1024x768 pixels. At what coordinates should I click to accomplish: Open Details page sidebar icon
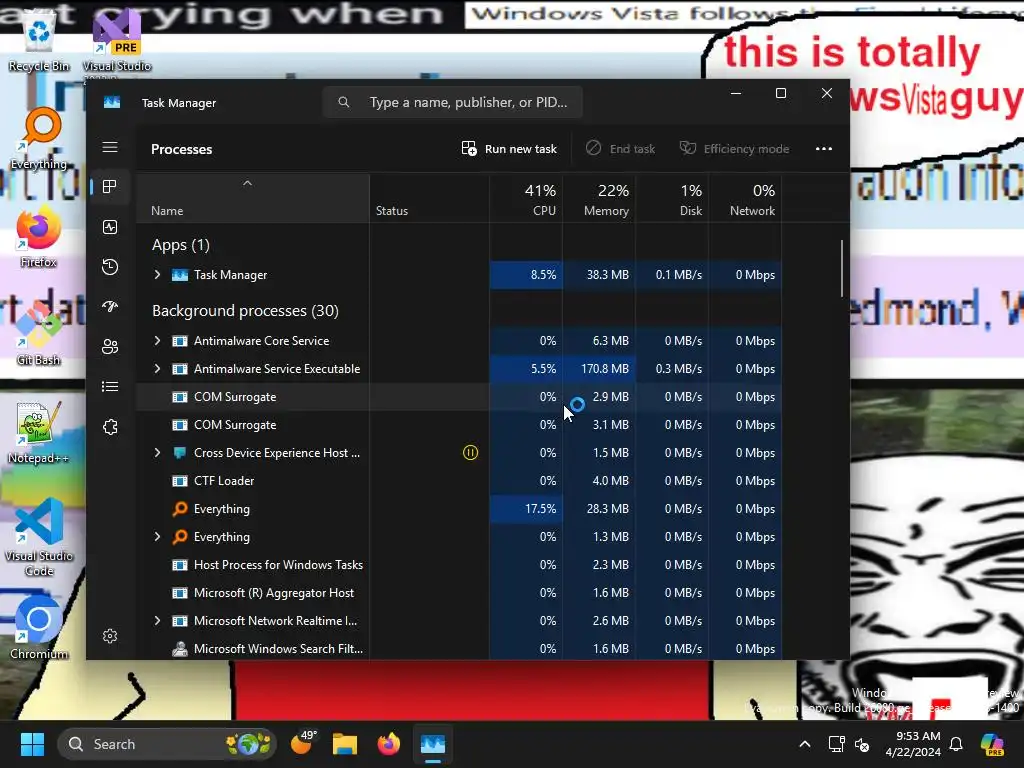(x=110, y=387)
